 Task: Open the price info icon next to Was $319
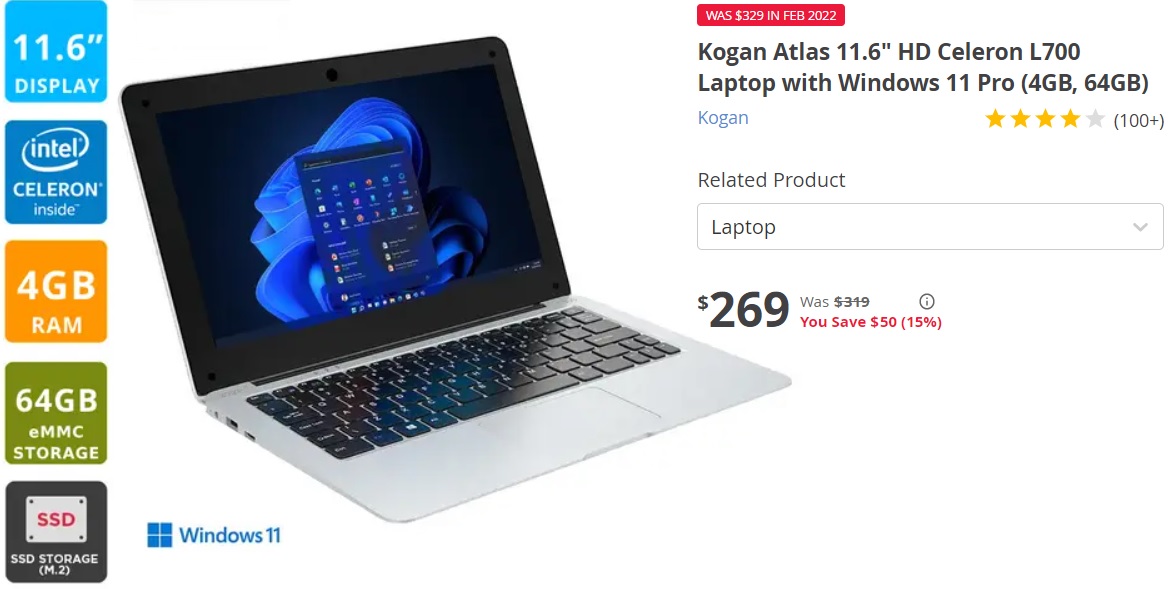click(x=927, y=302)
